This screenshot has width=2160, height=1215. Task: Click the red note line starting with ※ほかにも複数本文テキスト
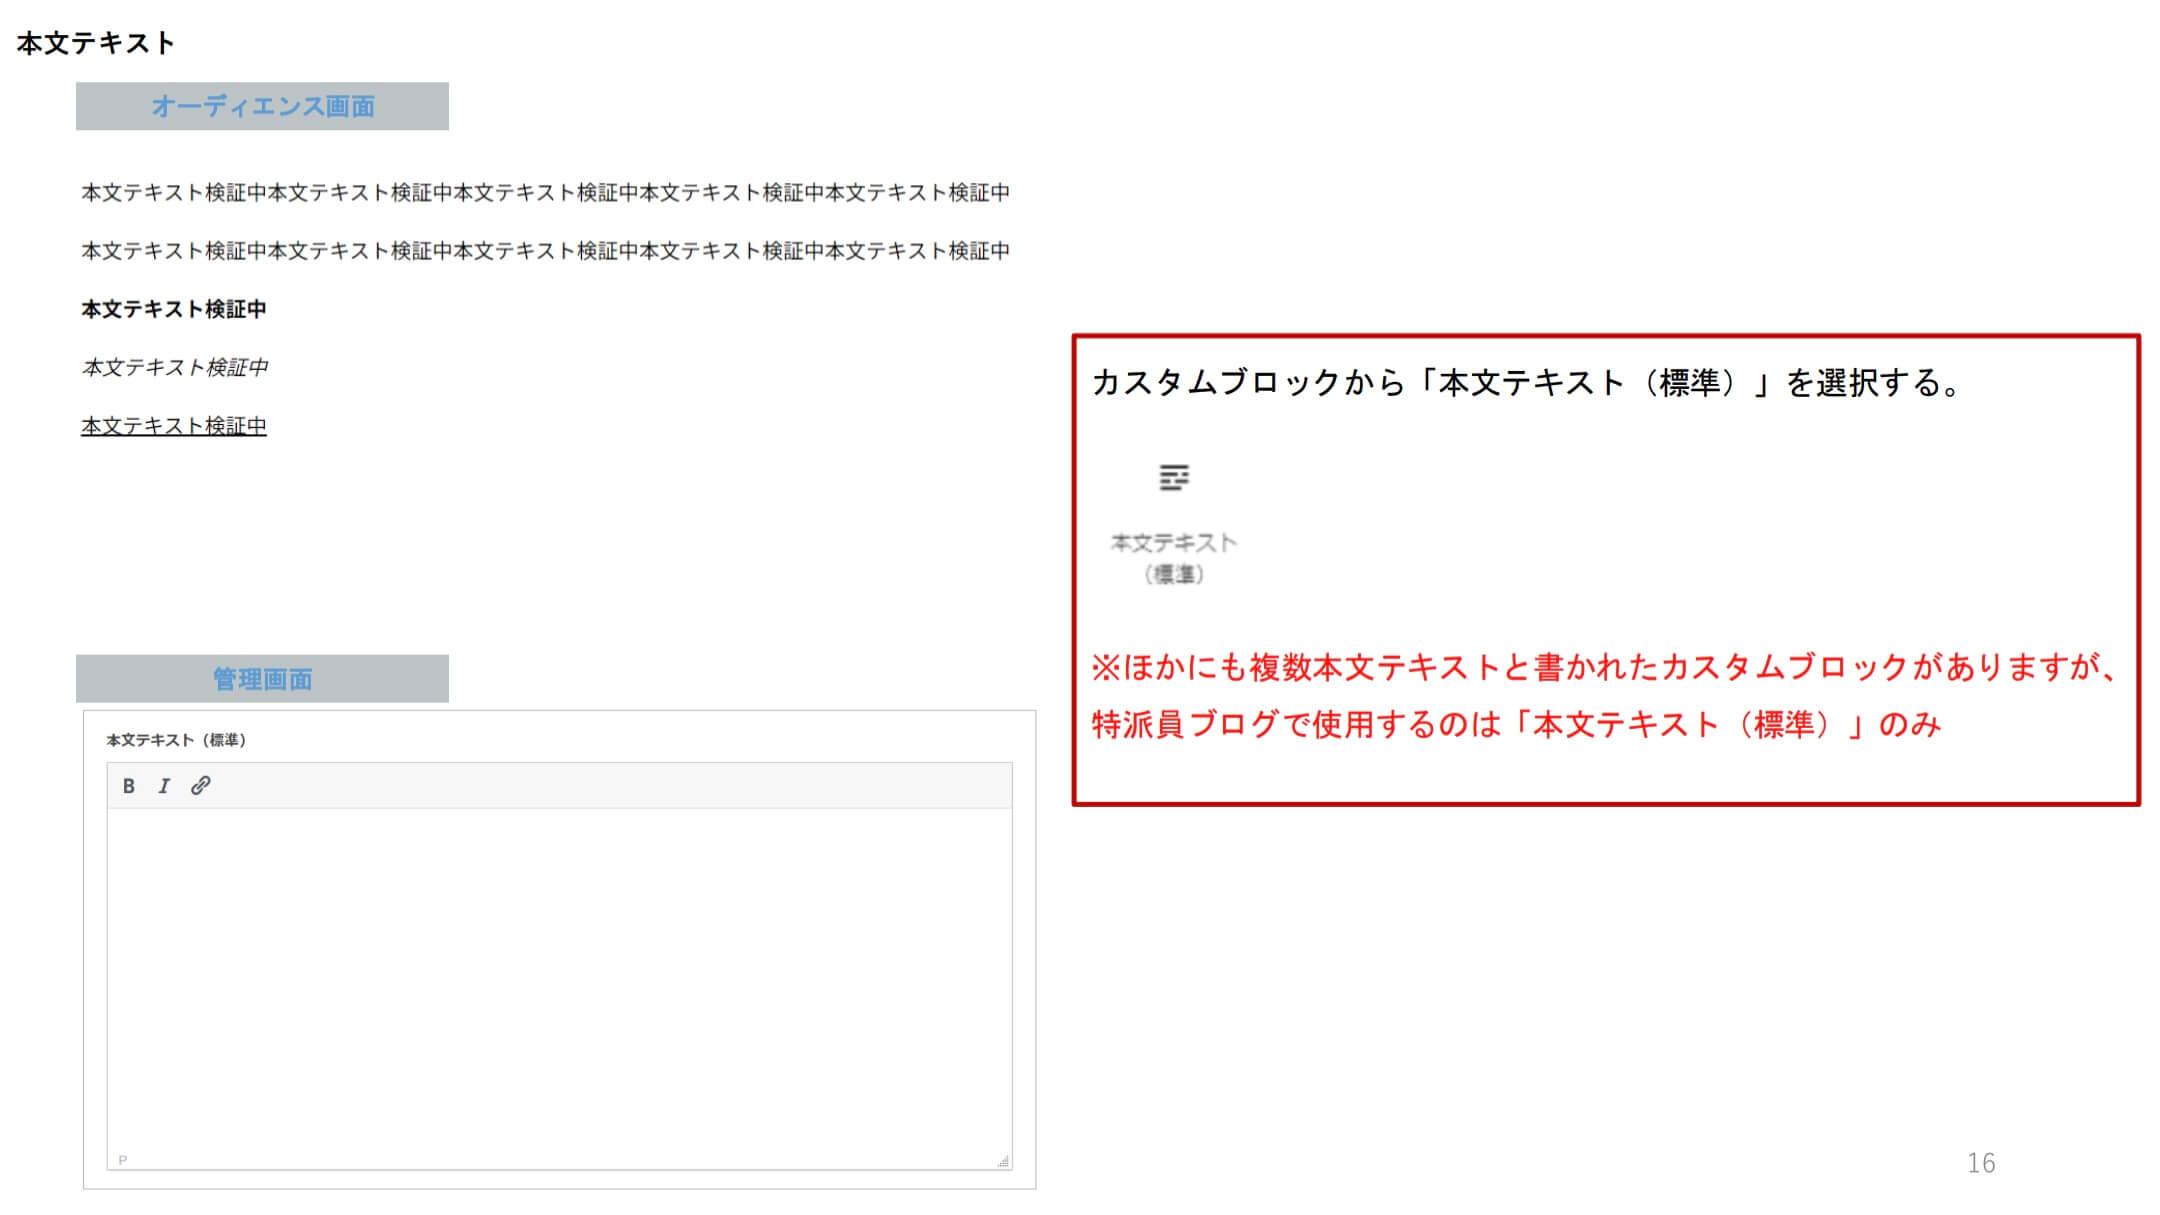click(x=1605, y=667)
